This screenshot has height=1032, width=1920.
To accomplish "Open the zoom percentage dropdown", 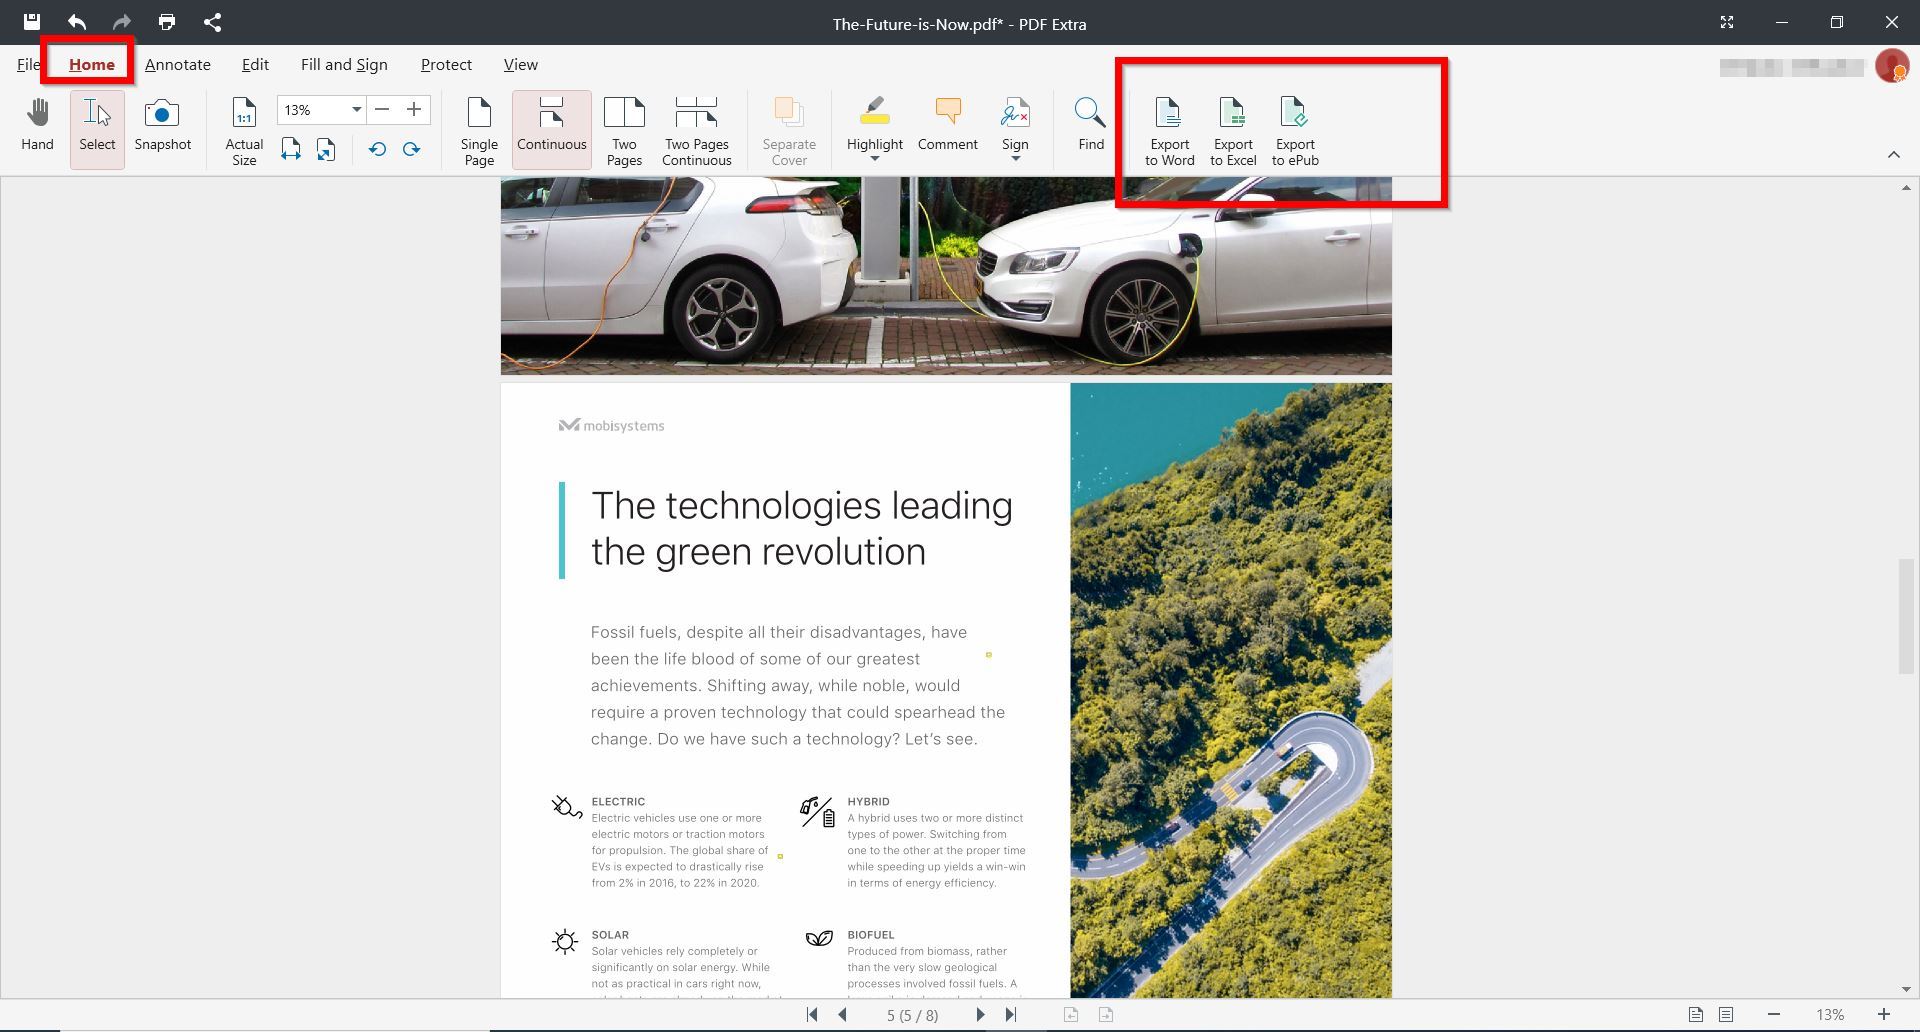I will point(356,110).
